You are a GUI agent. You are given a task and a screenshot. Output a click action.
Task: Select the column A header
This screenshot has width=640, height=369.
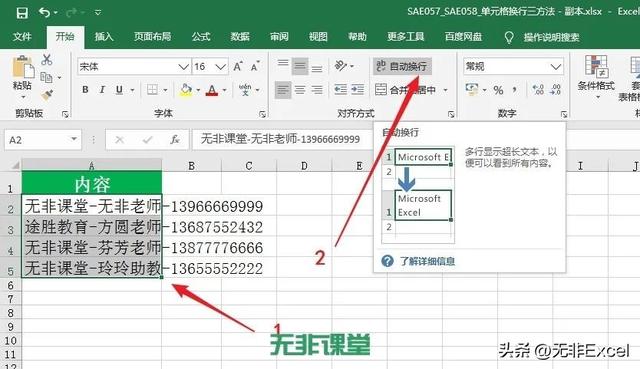(x=92, y=165)
